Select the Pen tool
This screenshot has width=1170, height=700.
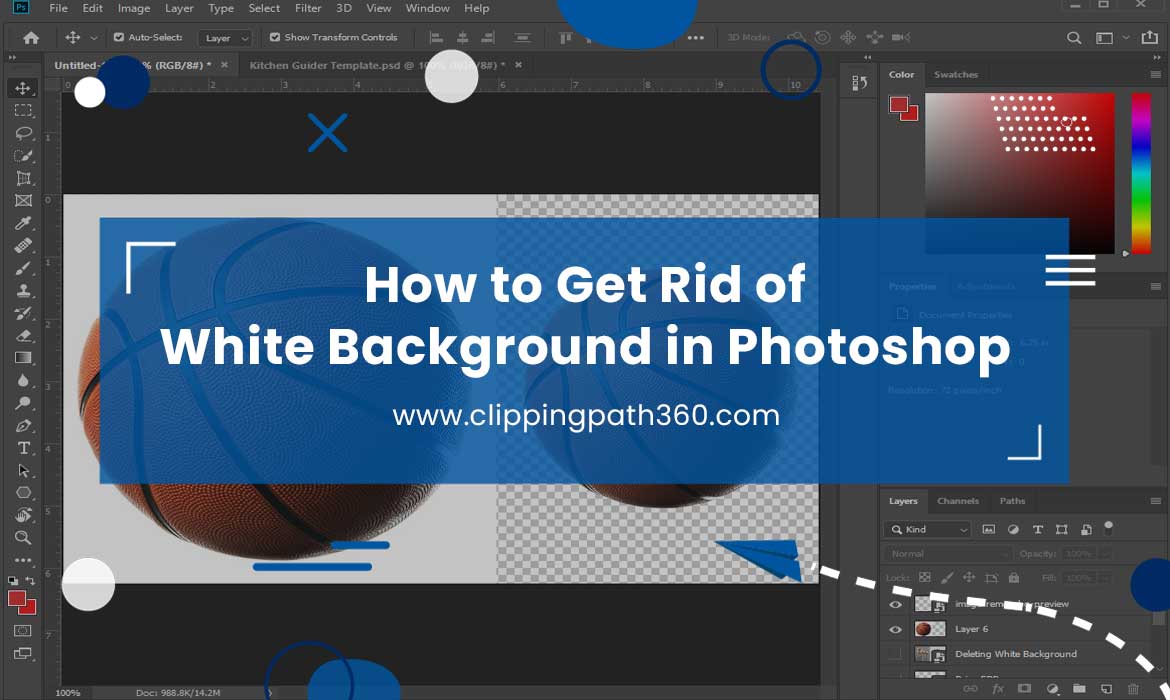tap(23, 425)
